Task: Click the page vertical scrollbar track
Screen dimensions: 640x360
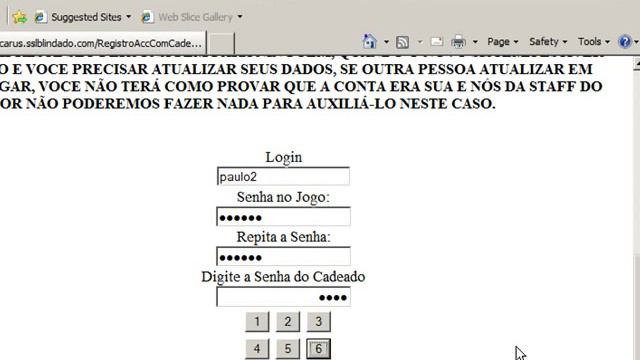Action: tap(636, 163)
